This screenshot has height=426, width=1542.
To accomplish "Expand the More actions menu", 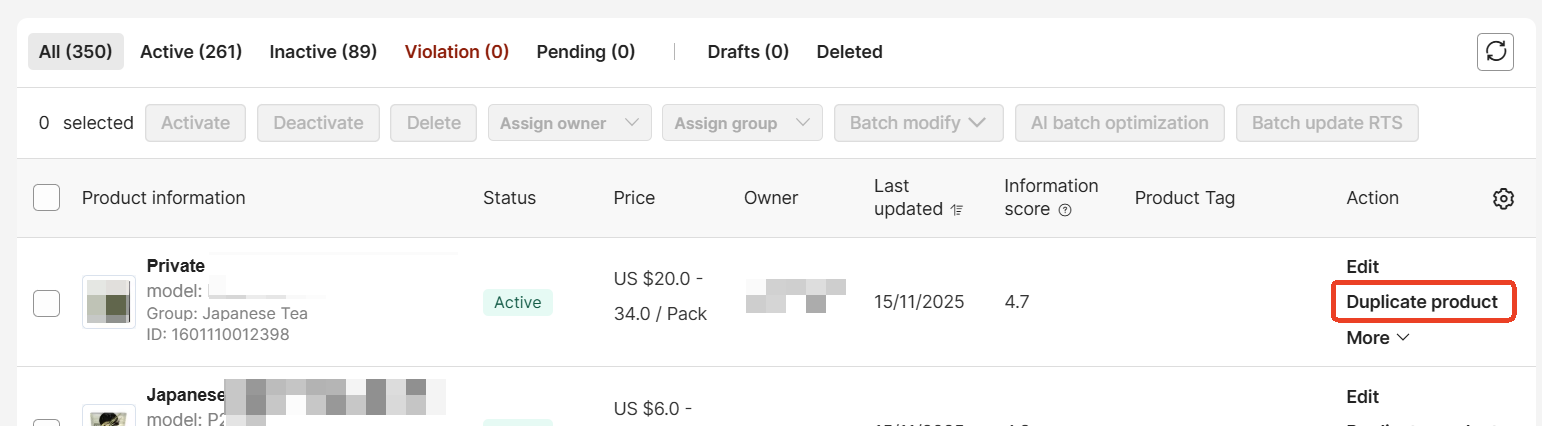I will click(x=1377, y=338).
